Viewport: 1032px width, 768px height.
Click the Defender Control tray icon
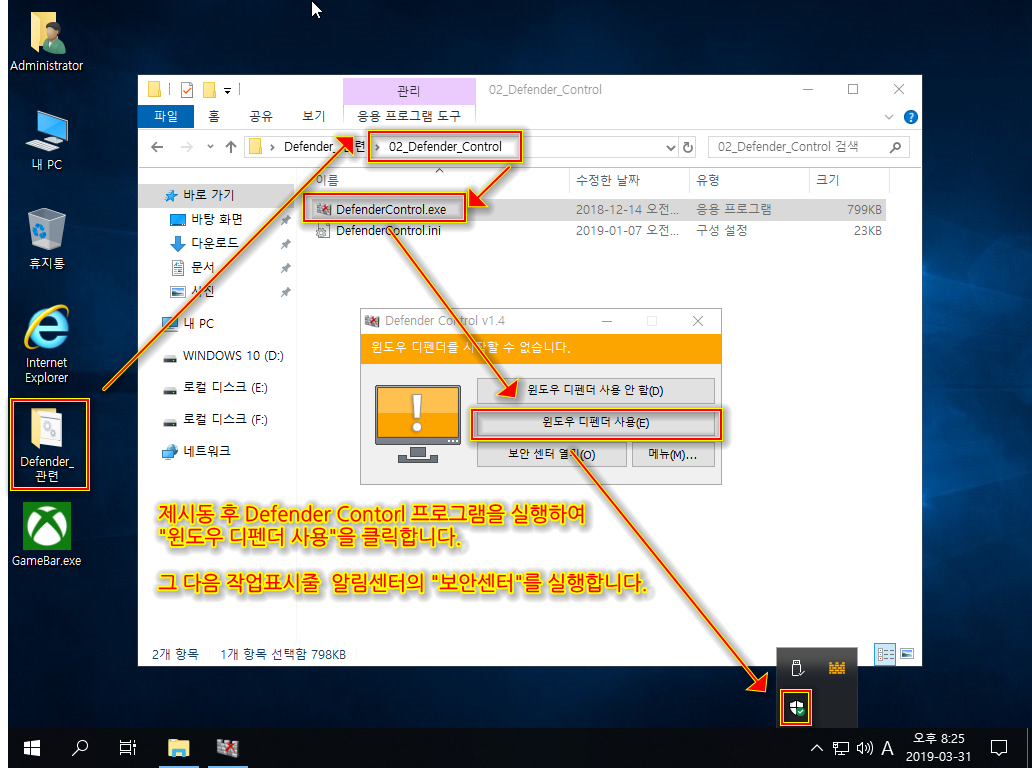(837, 668)
